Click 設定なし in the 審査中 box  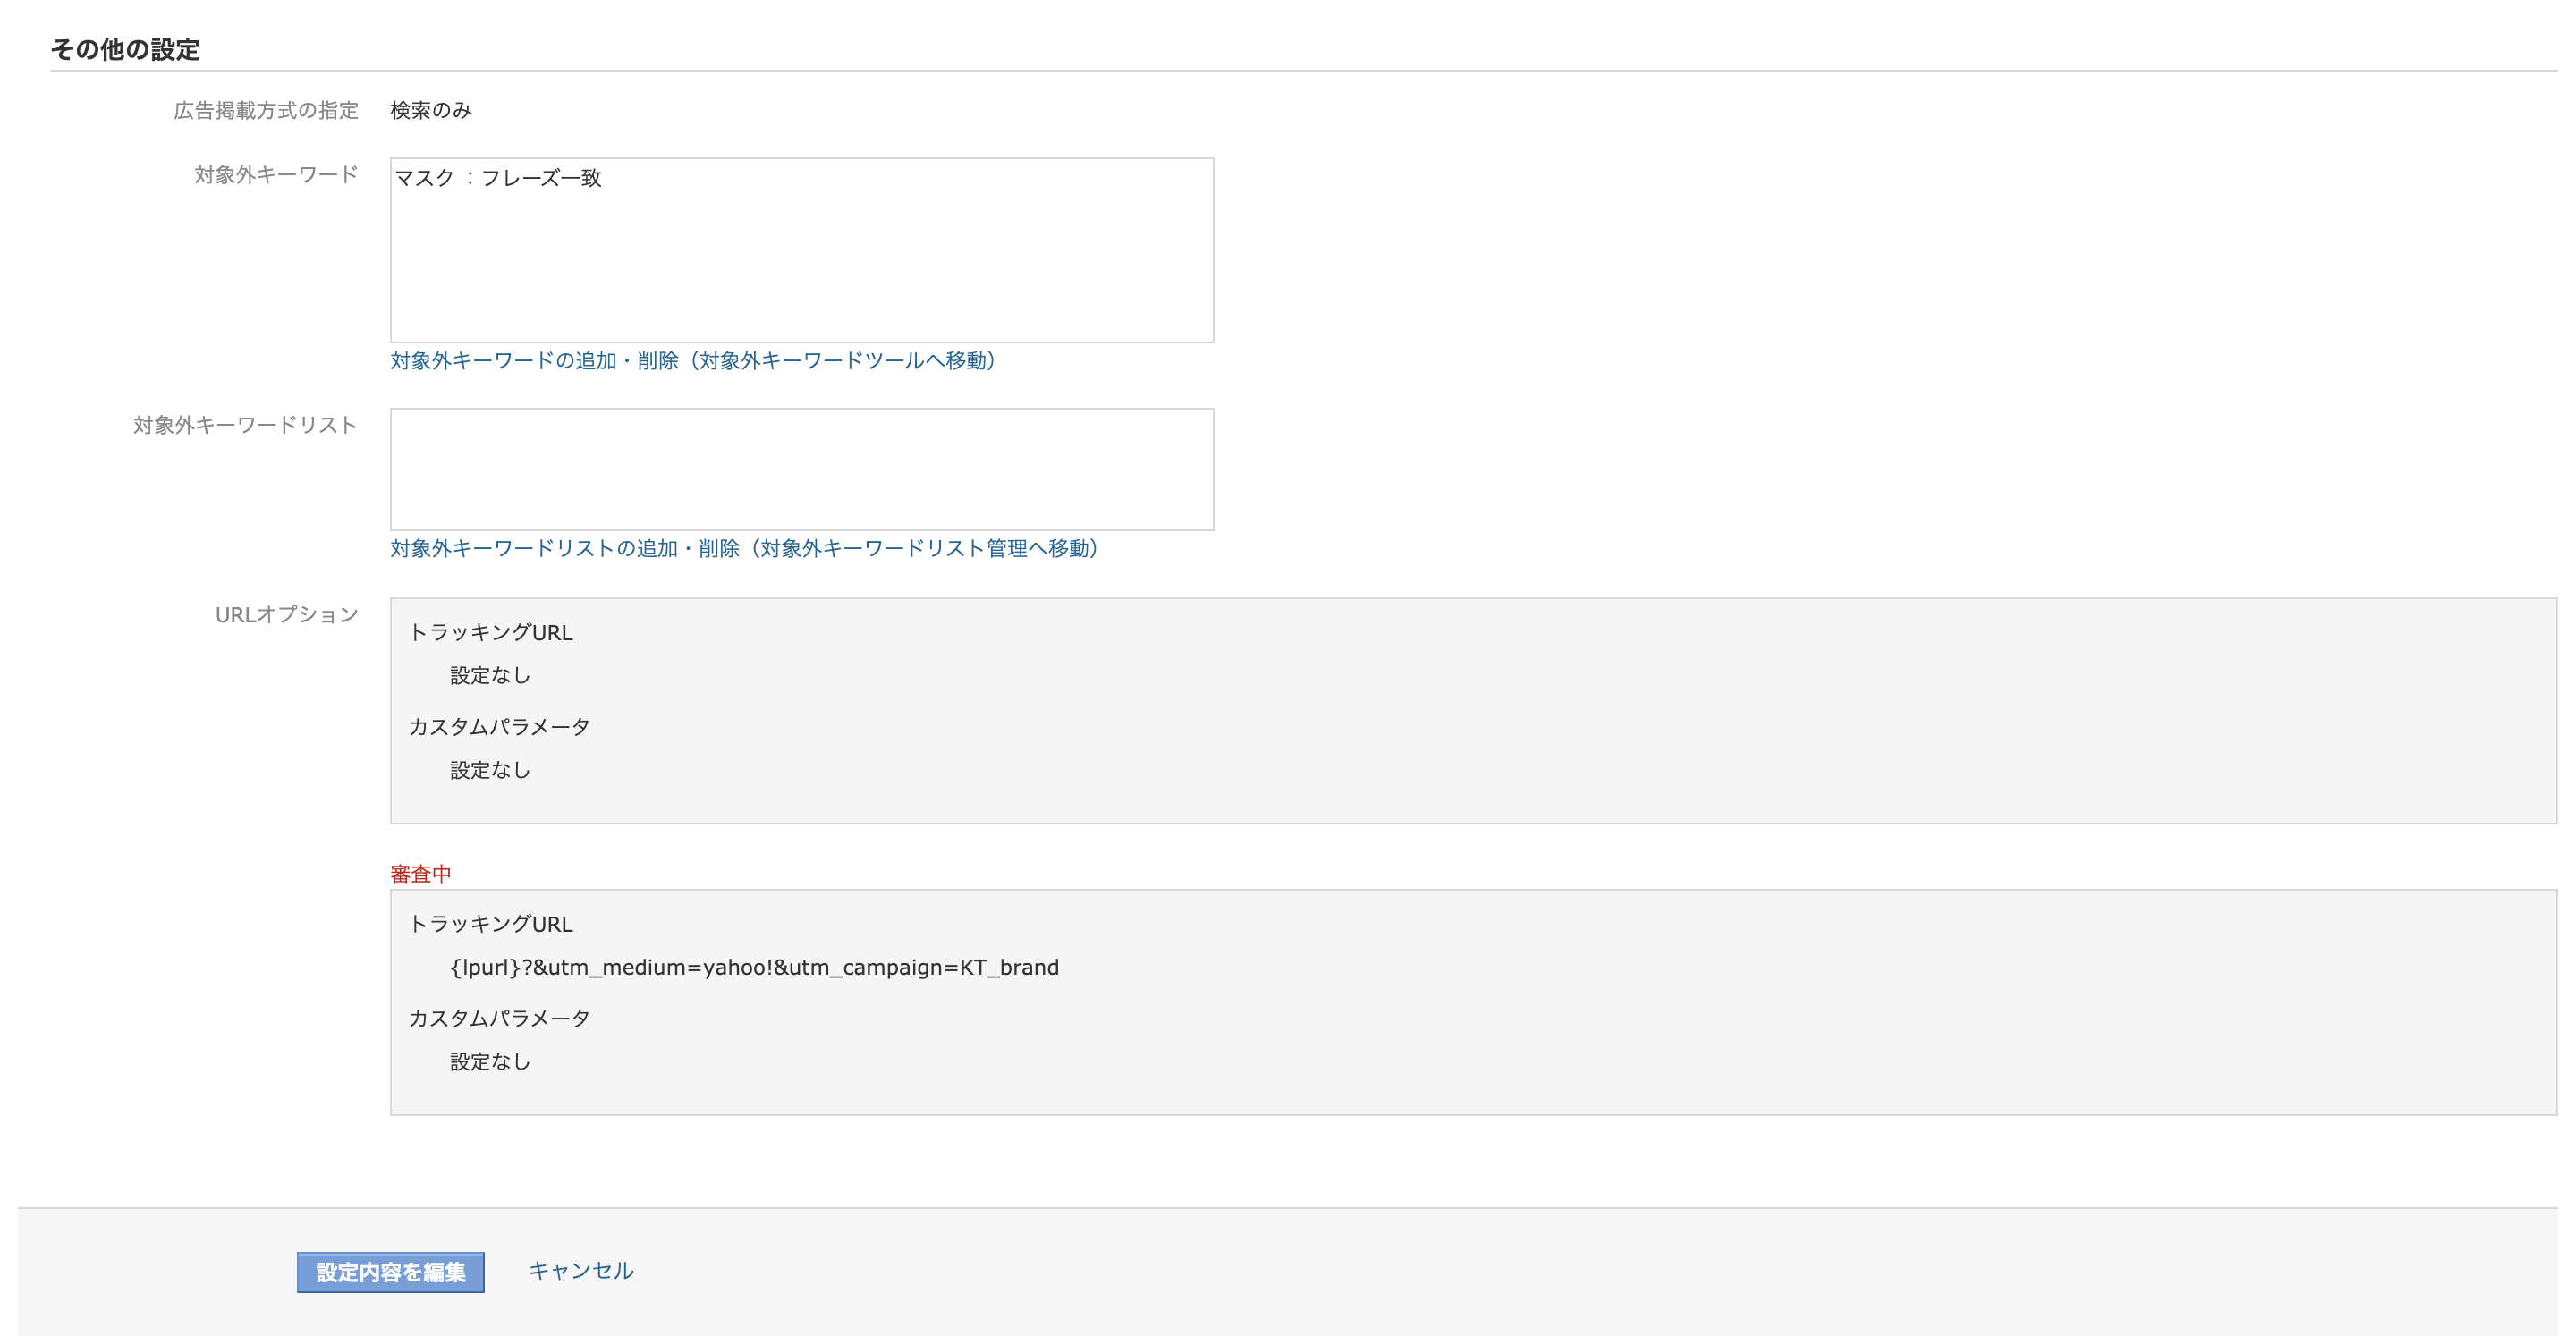(490, 1061)
